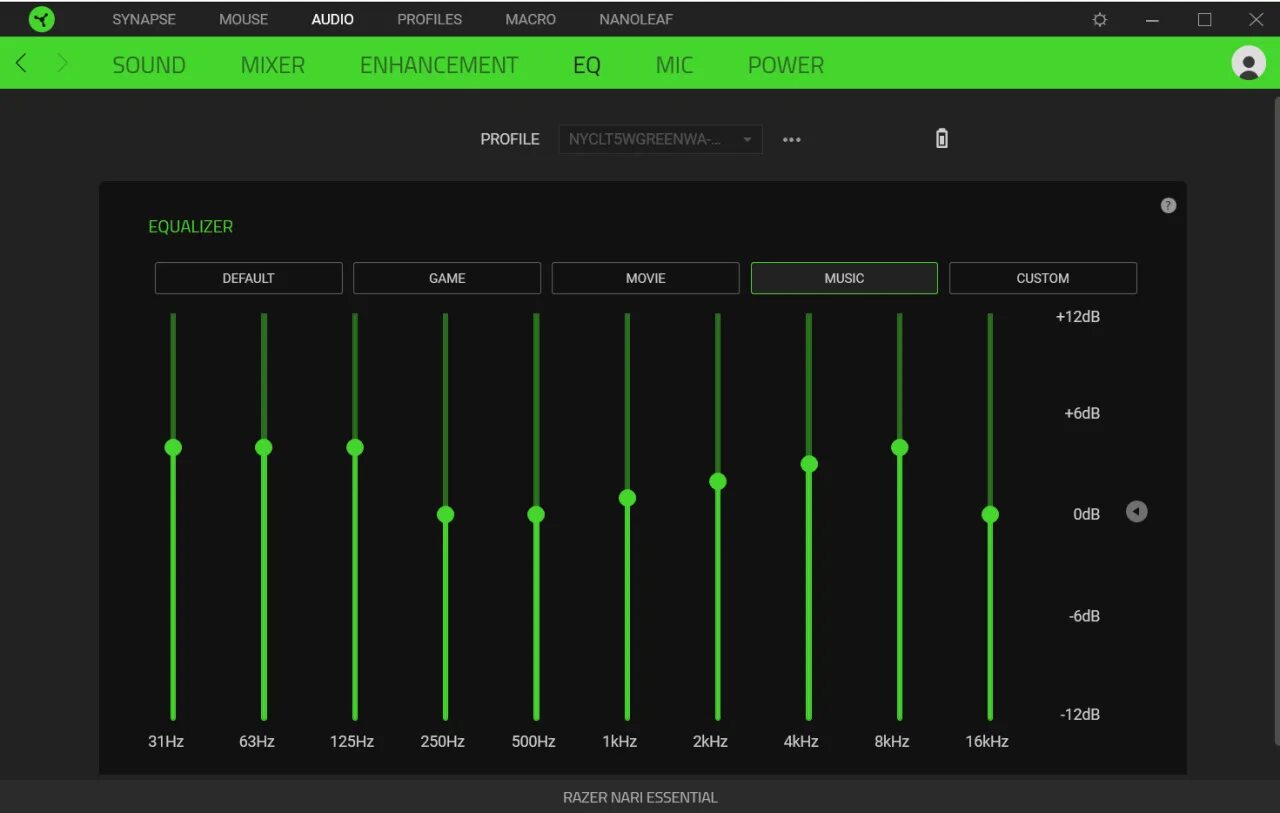Choose the CUSTOM equalizer preset

click(x=1043, y=278)
